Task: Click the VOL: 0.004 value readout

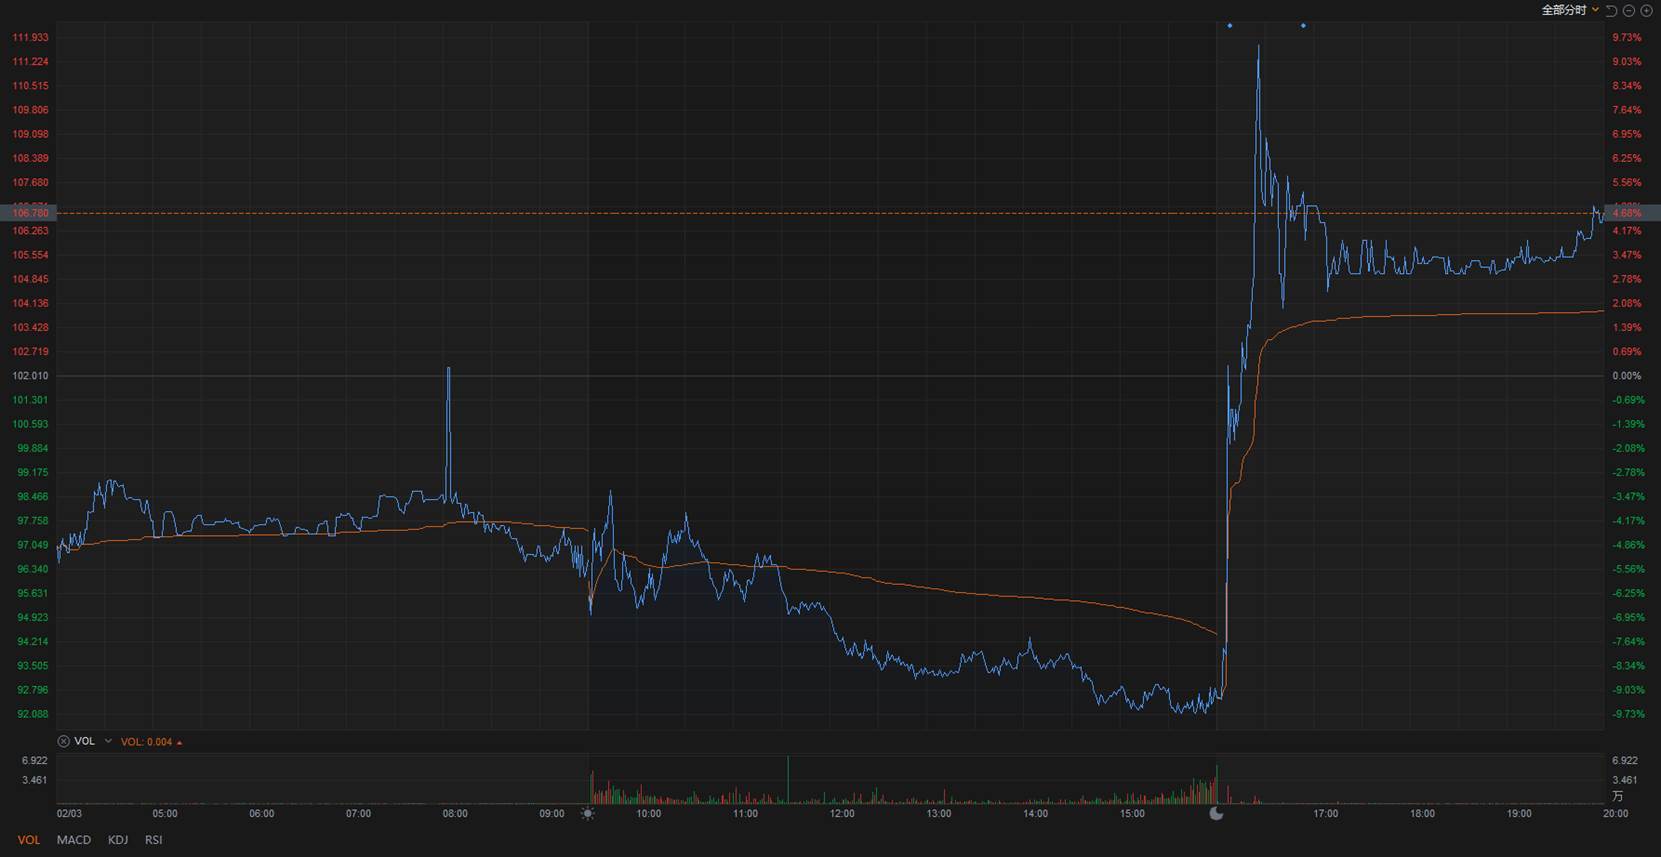Action: [147, 742]
